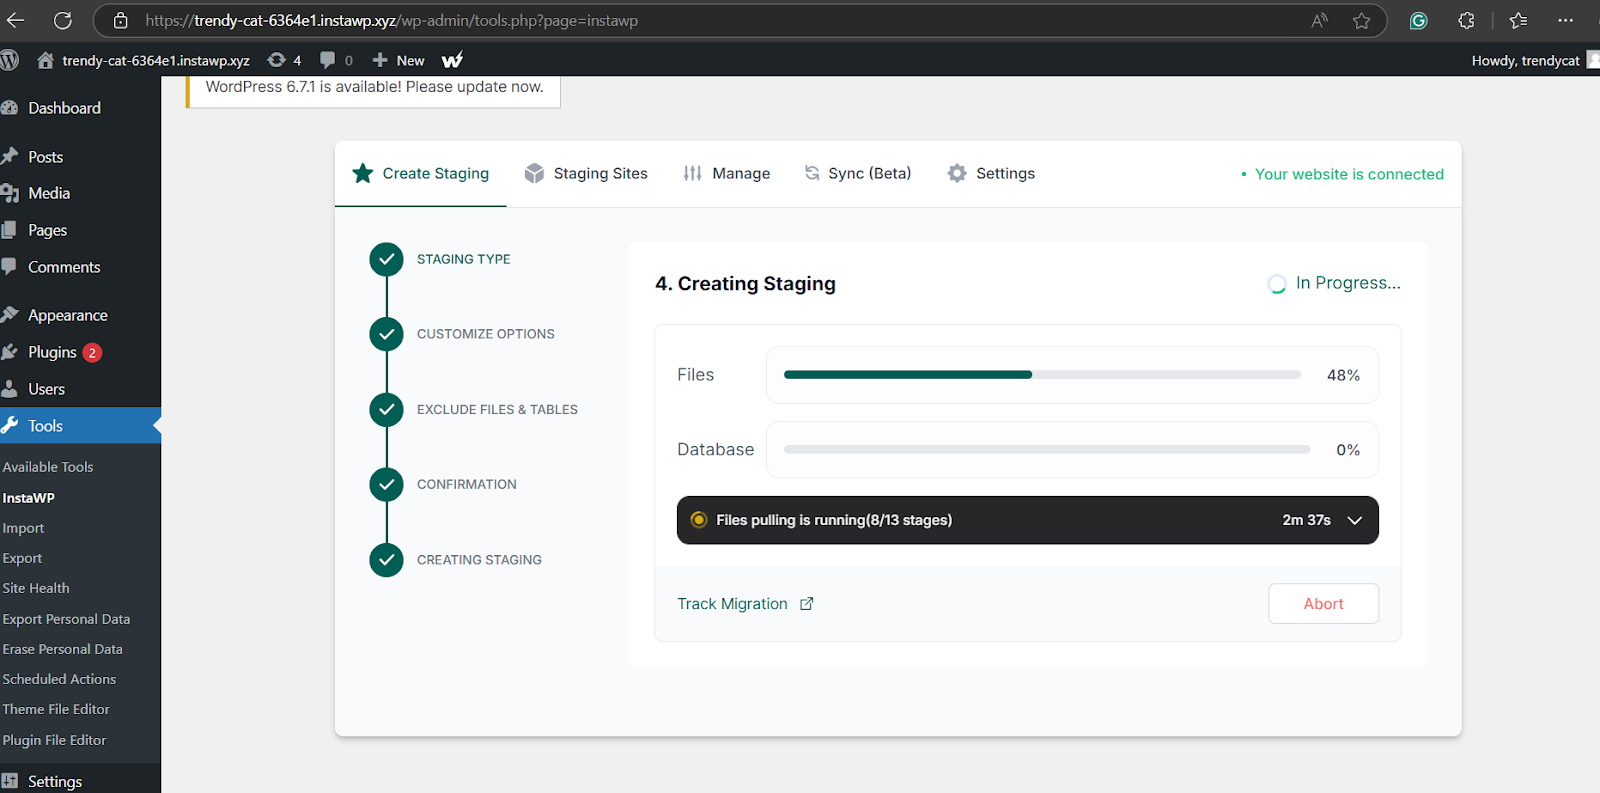
Task: Open Theme File Editor under Tools
Action: point(56,709)
